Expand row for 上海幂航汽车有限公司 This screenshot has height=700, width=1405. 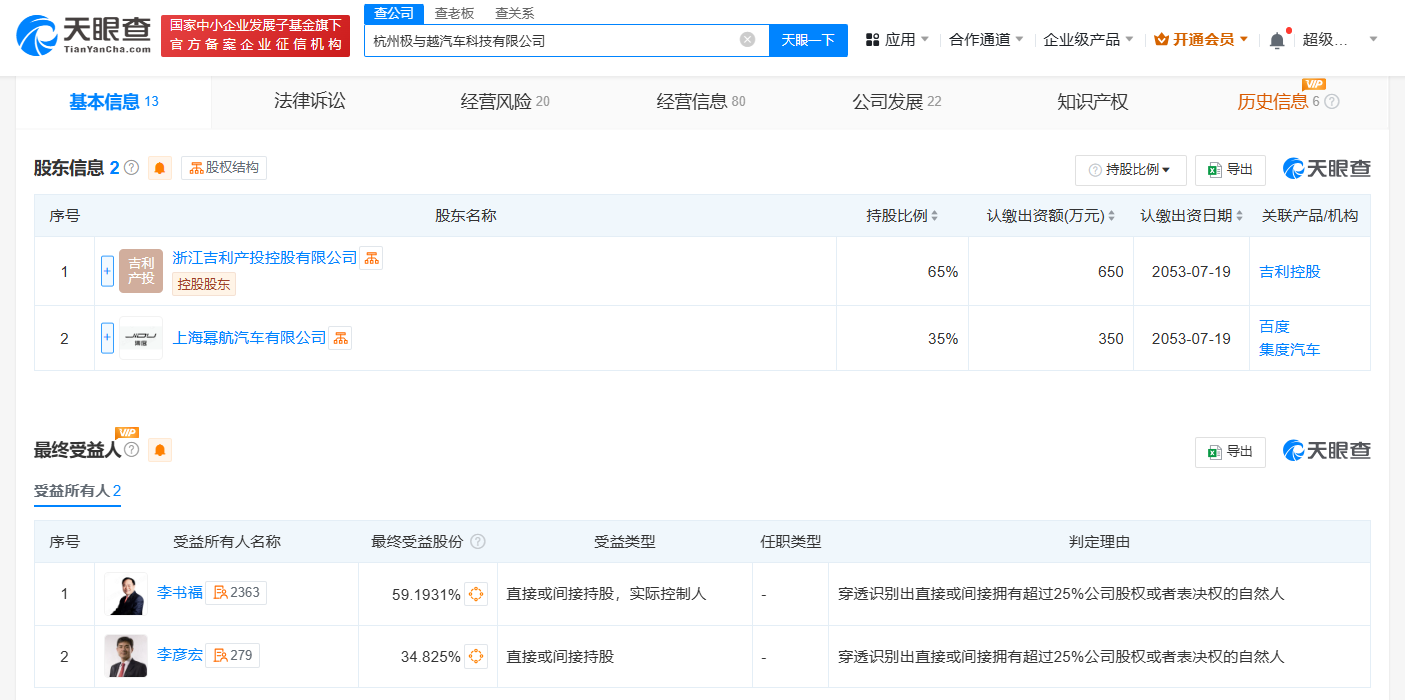tap(107, 338)
